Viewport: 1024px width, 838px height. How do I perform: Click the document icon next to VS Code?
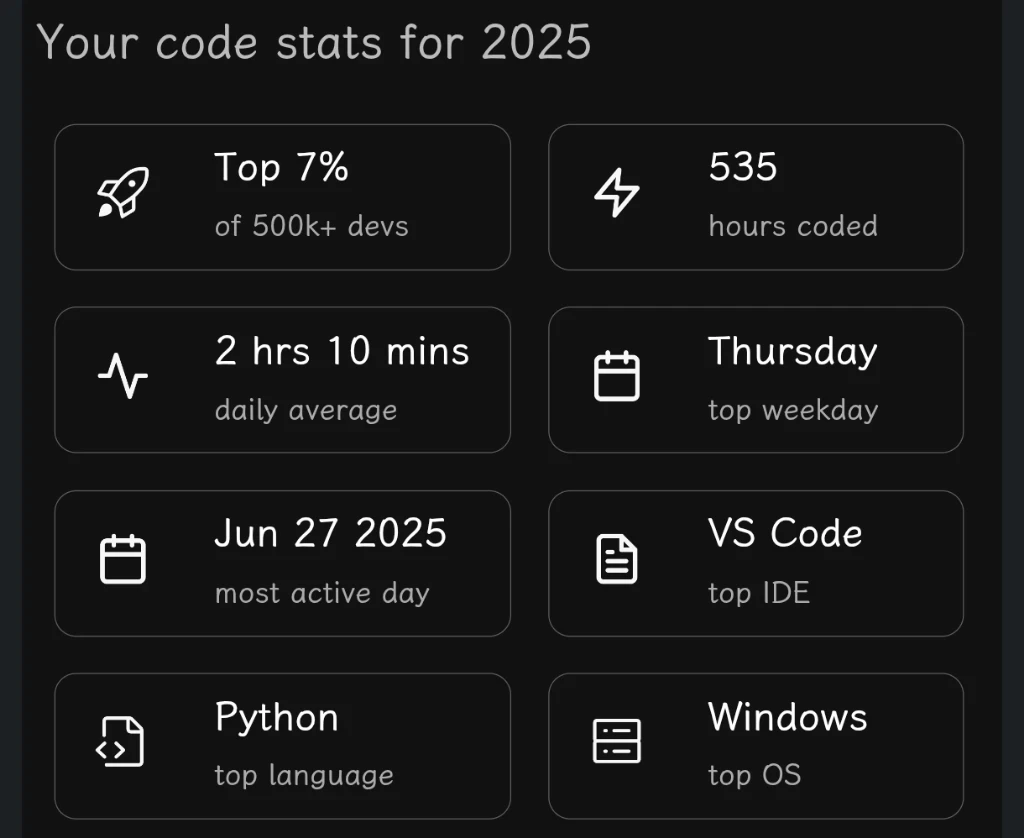coord(616,559)
